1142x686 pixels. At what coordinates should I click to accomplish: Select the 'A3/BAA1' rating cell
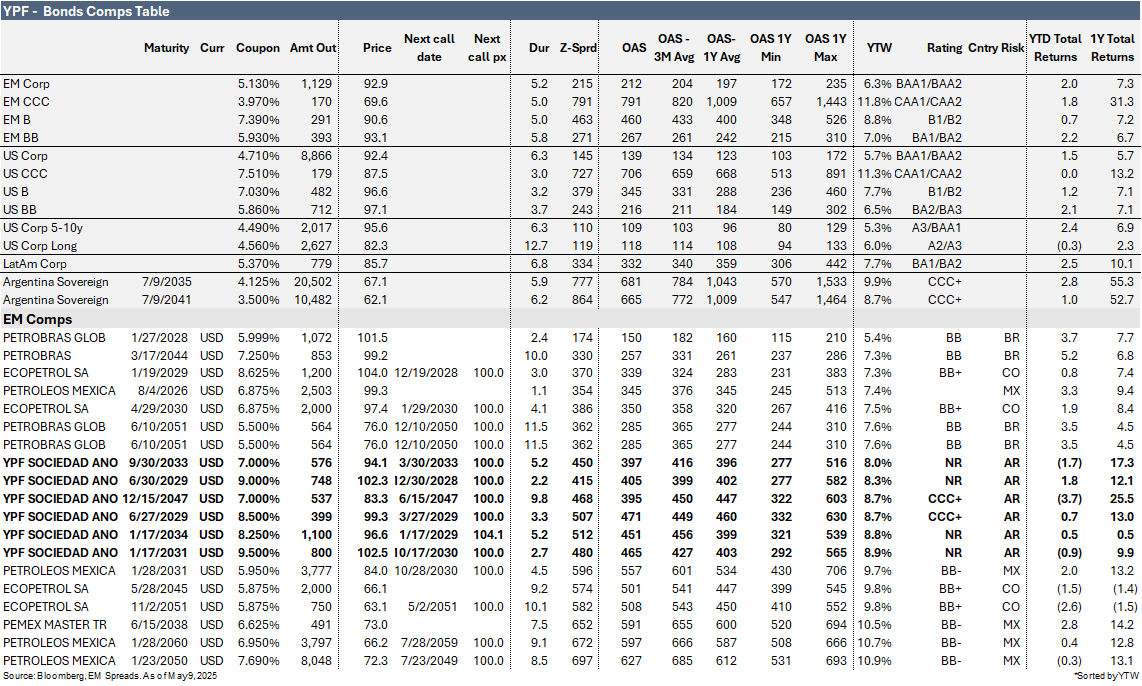pyautogui.click(x=936, y=228)
